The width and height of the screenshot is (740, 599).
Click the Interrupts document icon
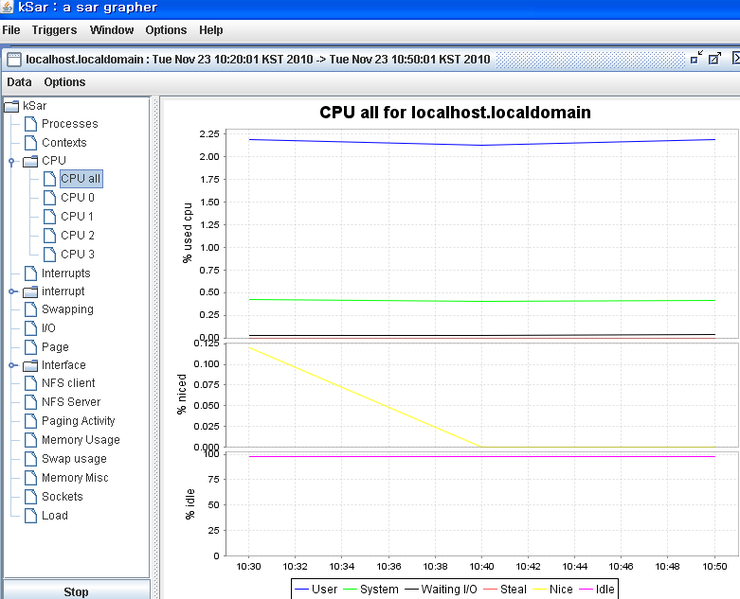point(31,273)
